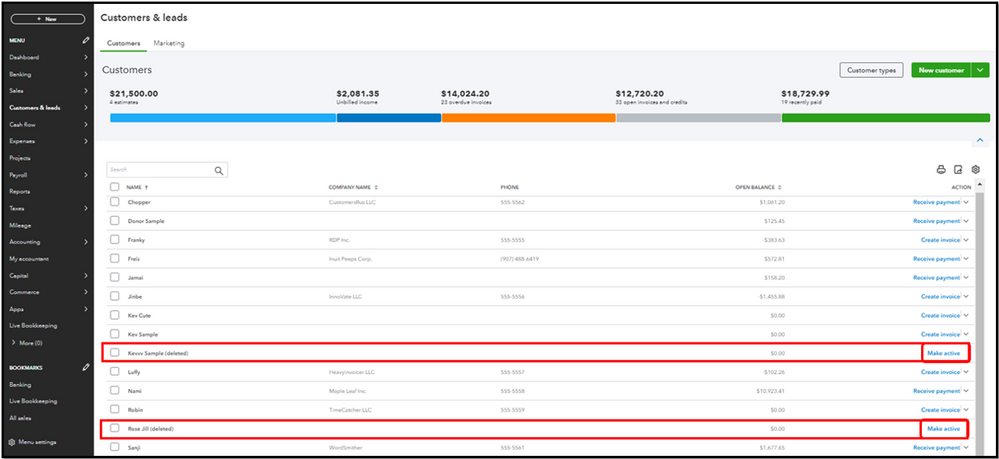Click the + New button
Screen dimensions: 999x459
pyautogui.click(x=48, y=19)
